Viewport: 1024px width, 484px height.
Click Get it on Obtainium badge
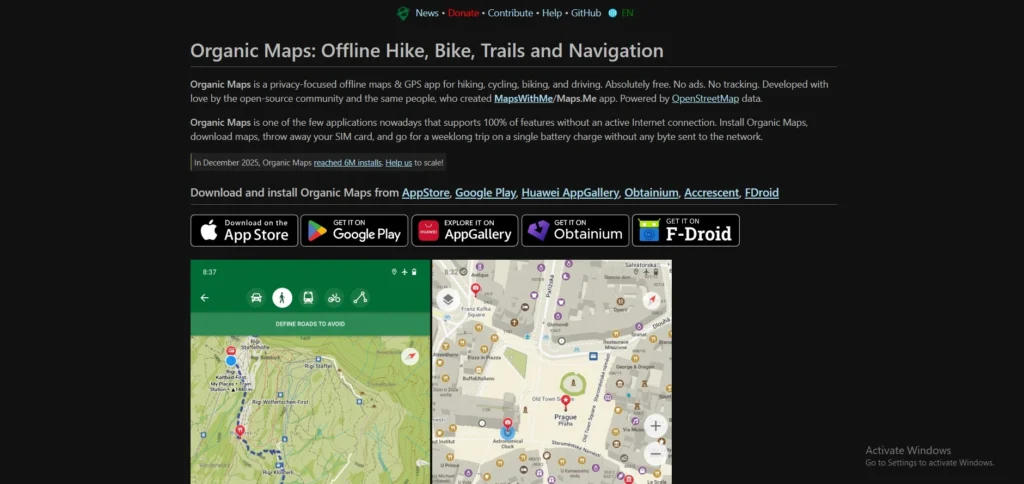coord(575,231)
